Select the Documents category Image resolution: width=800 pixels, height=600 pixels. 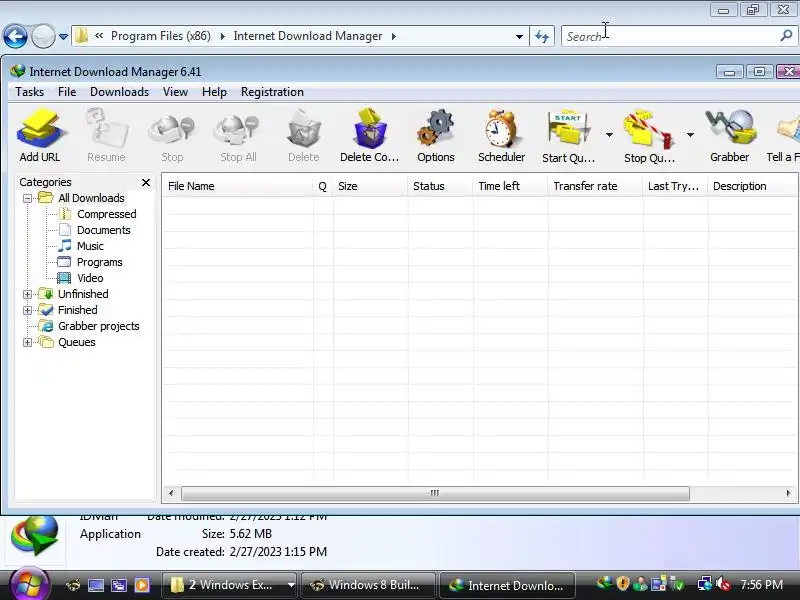pyautogui.click(x=104, y=230)
